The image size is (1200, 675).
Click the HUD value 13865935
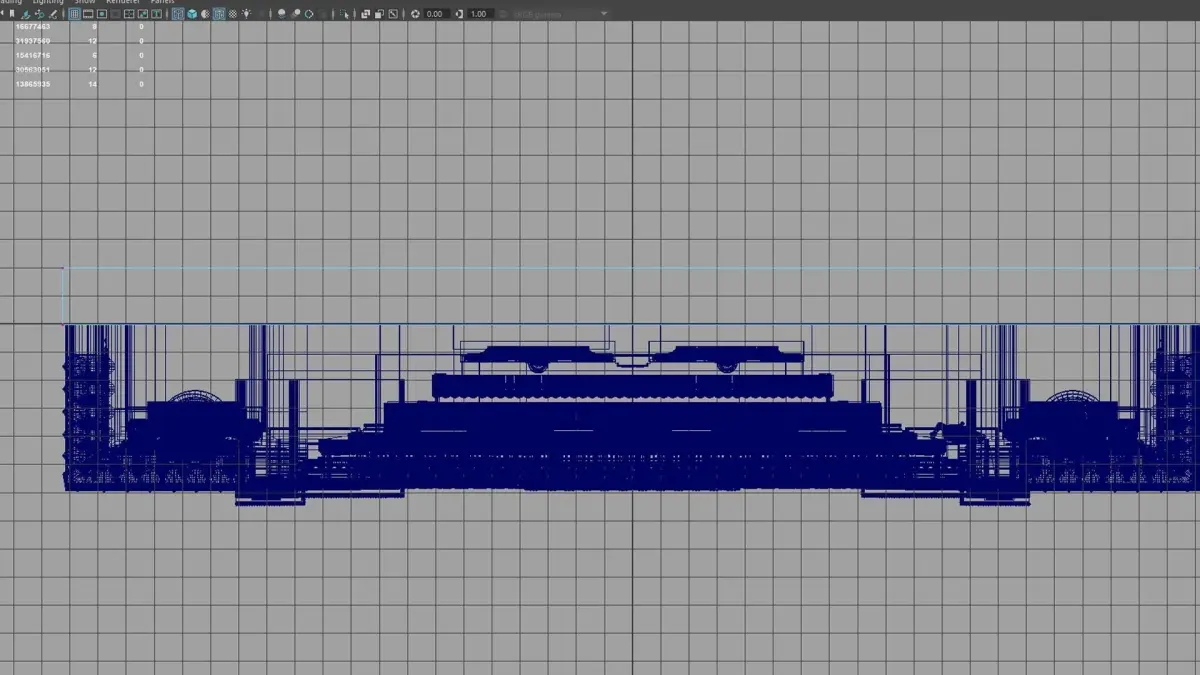[33, 84]
